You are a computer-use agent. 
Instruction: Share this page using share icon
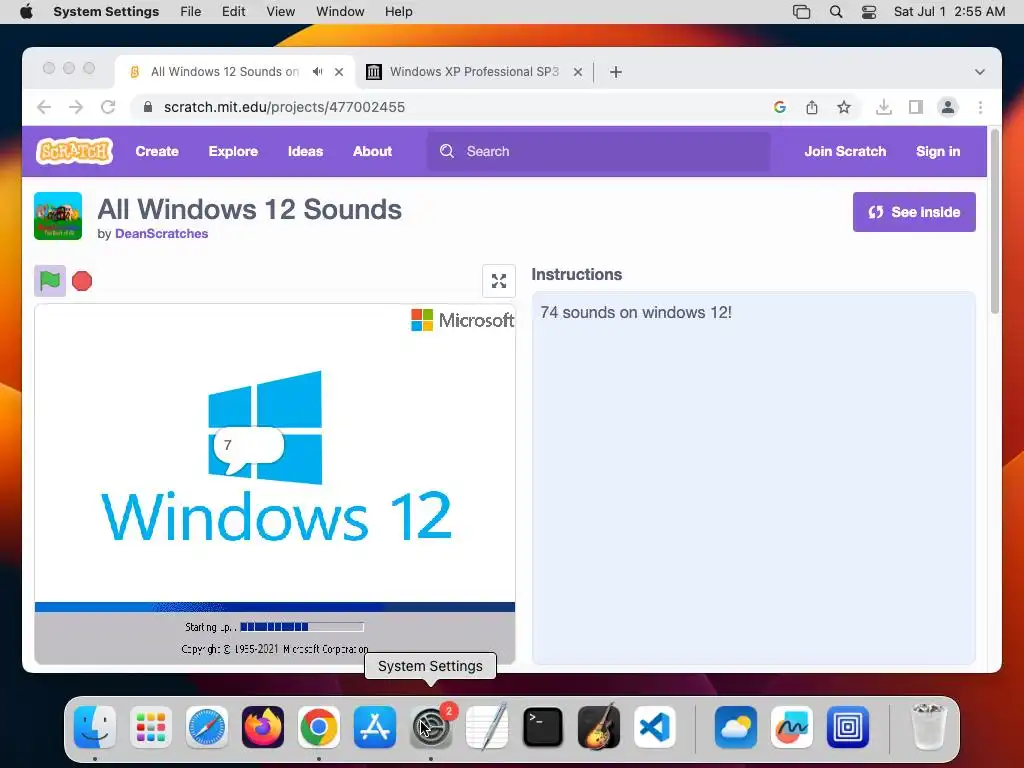(x=812, y=107)
